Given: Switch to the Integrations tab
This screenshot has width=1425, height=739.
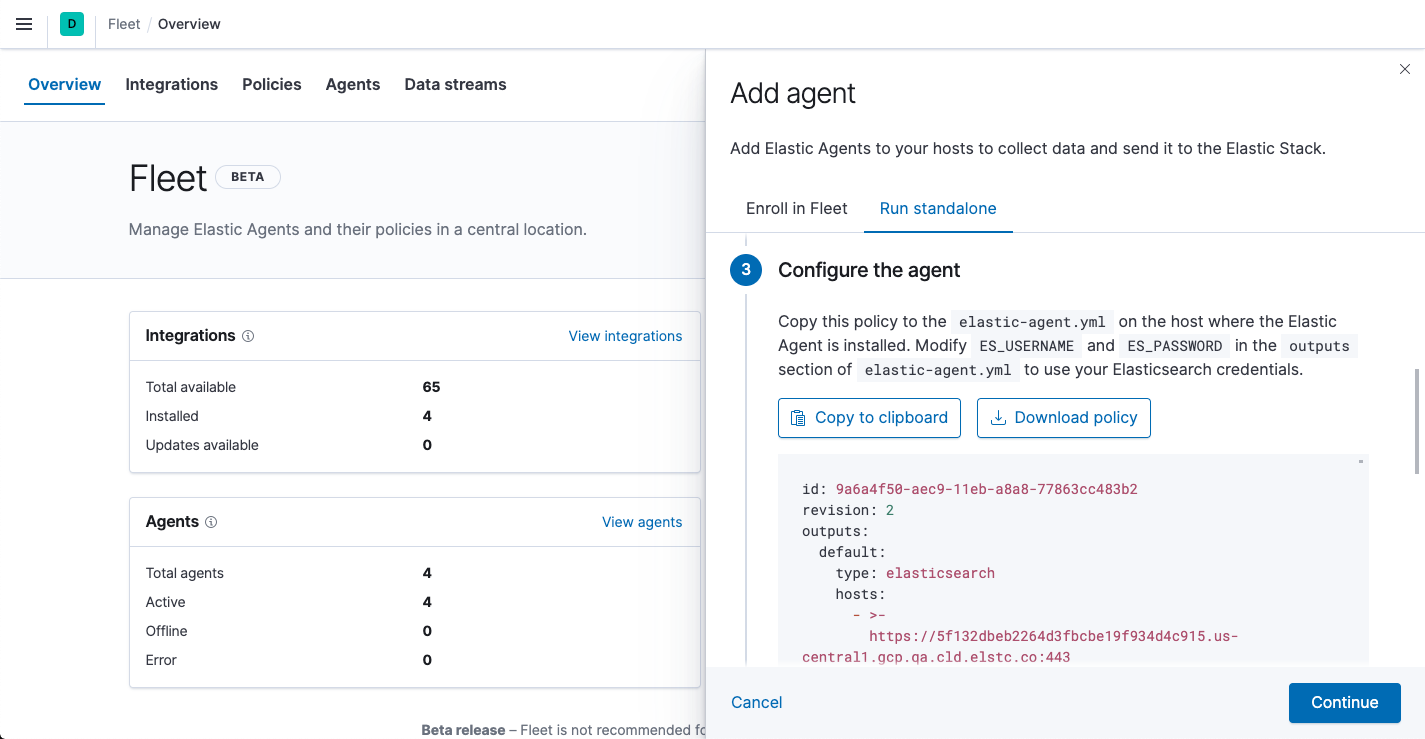Looking at the screenshot, I should click(x=171, y=84).
